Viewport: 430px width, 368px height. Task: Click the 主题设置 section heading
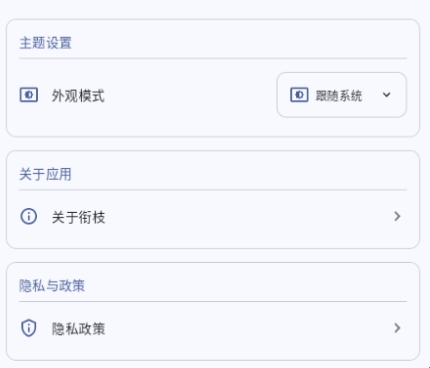click(x=45, y=43)
